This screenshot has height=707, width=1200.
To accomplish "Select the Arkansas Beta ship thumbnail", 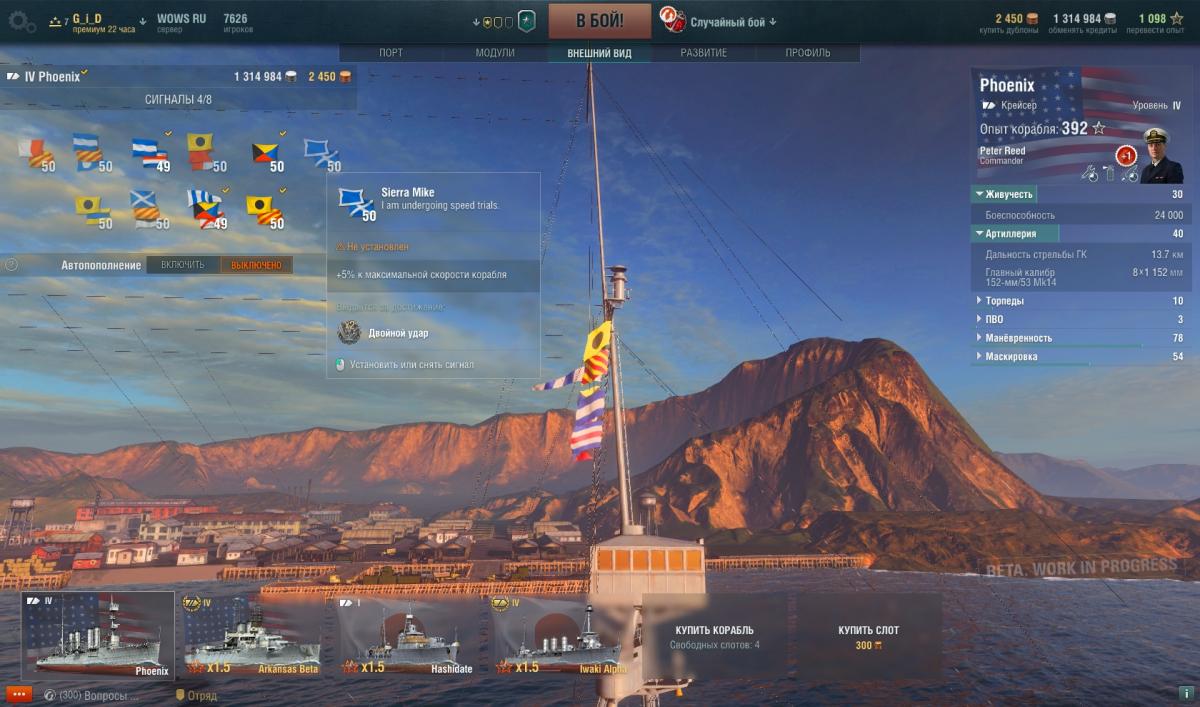I will [251, 635].
